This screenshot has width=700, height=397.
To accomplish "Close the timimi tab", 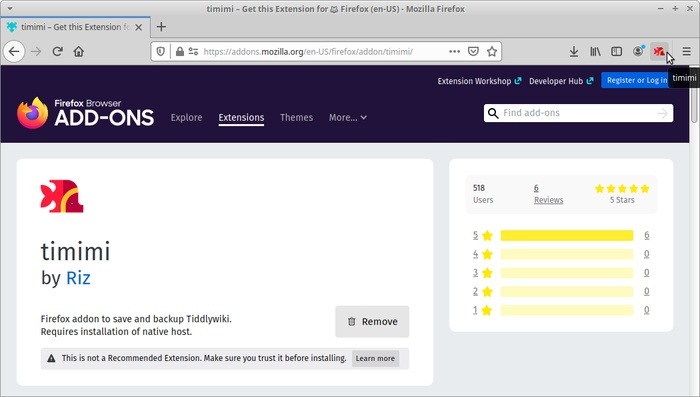I will pos(139,27).
